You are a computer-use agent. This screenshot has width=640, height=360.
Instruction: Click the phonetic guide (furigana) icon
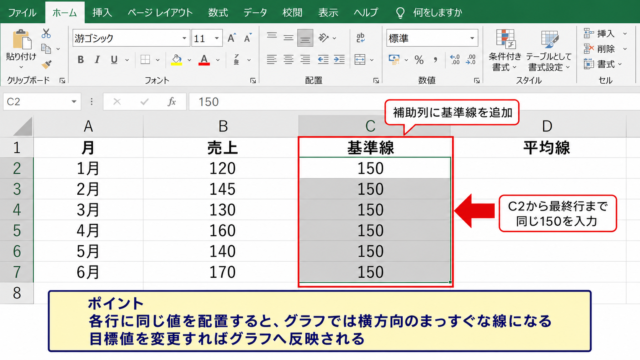(236, 60)
